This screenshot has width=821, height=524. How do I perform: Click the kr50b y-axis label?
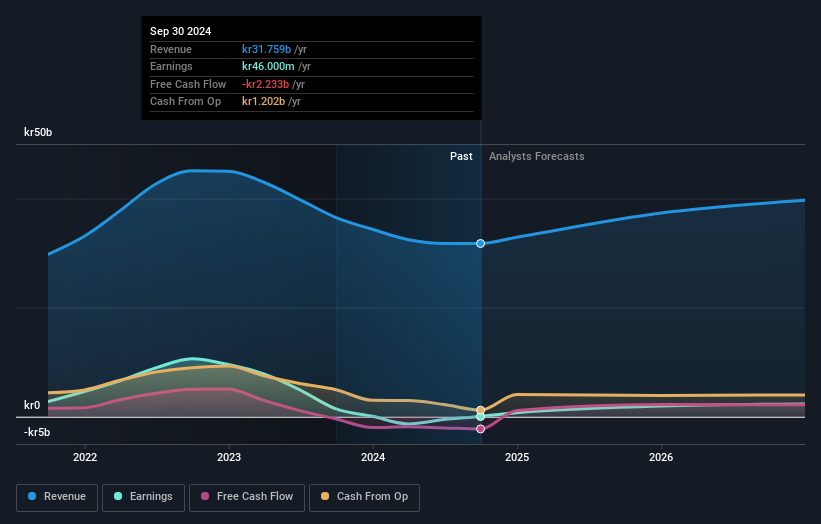coord(38,132)
